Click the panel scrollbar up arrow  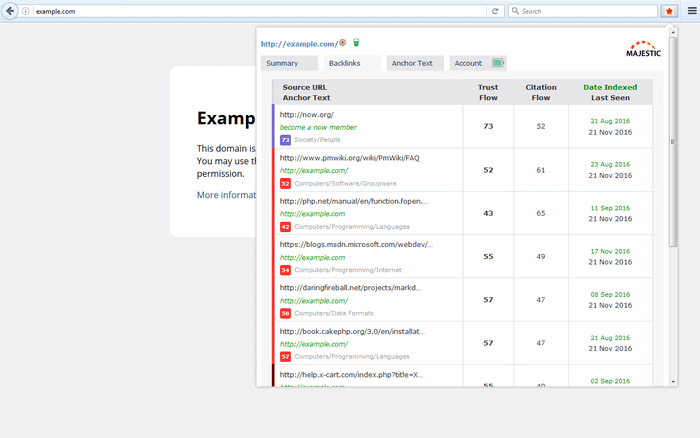click(673, 33)
